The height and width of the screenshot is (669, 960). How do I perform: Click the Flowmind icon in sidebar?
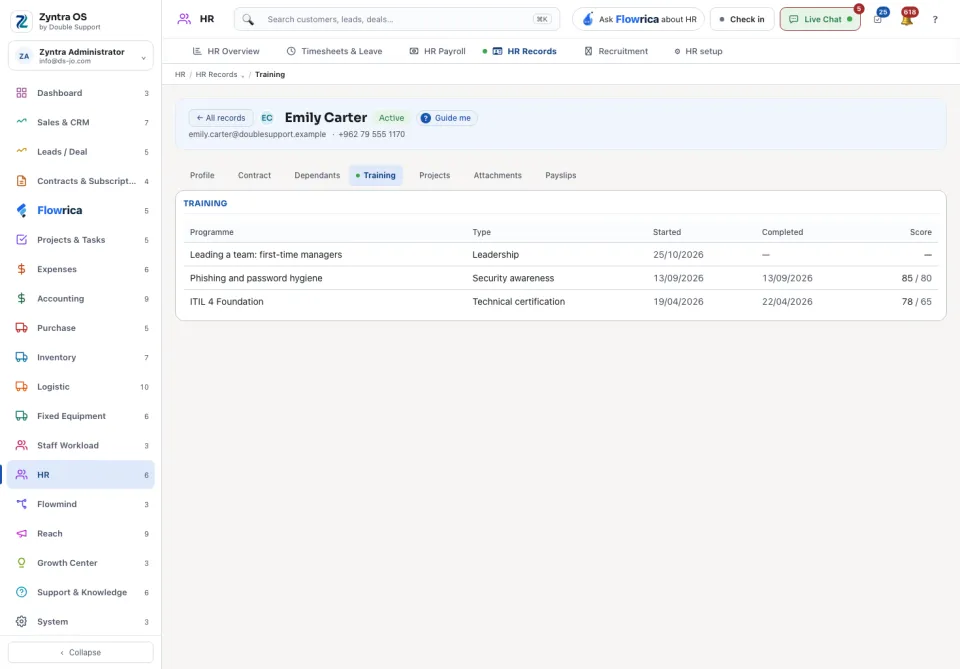(21, 504)
